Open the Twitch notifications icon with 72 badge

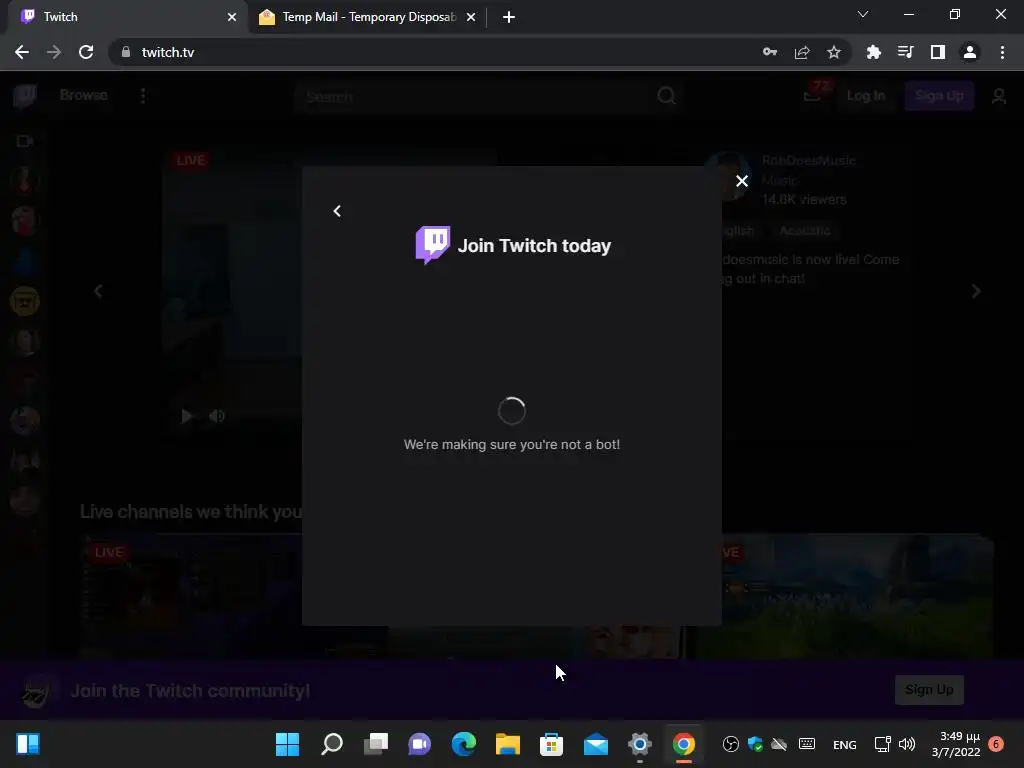tap(812, 95)
